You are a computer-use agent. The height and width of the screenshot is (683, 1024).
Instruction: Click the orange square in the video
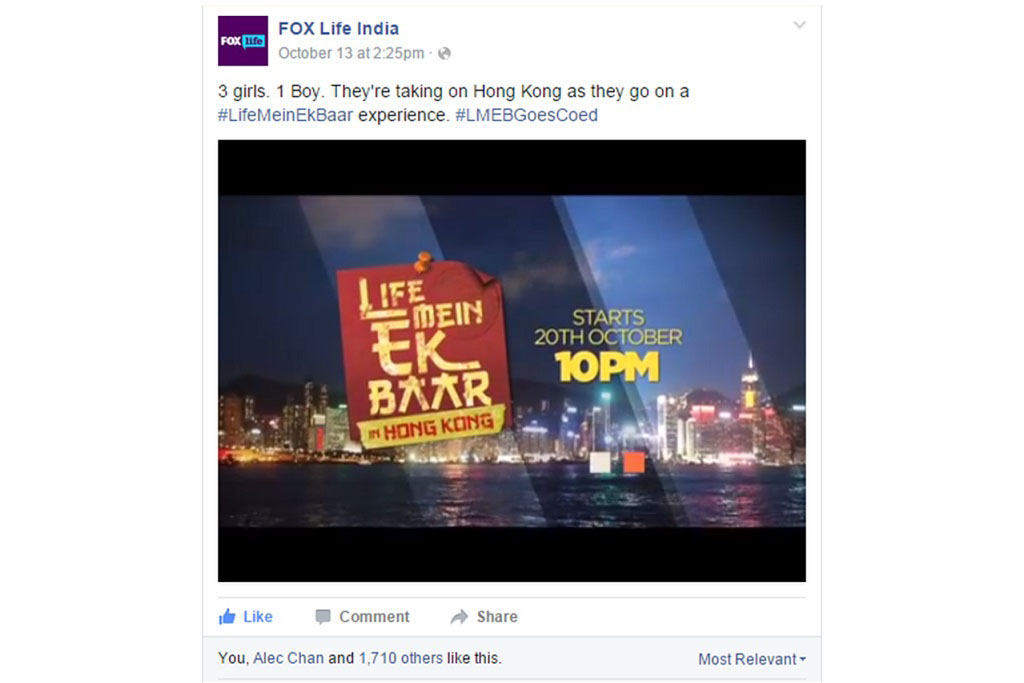coord(634,462)
